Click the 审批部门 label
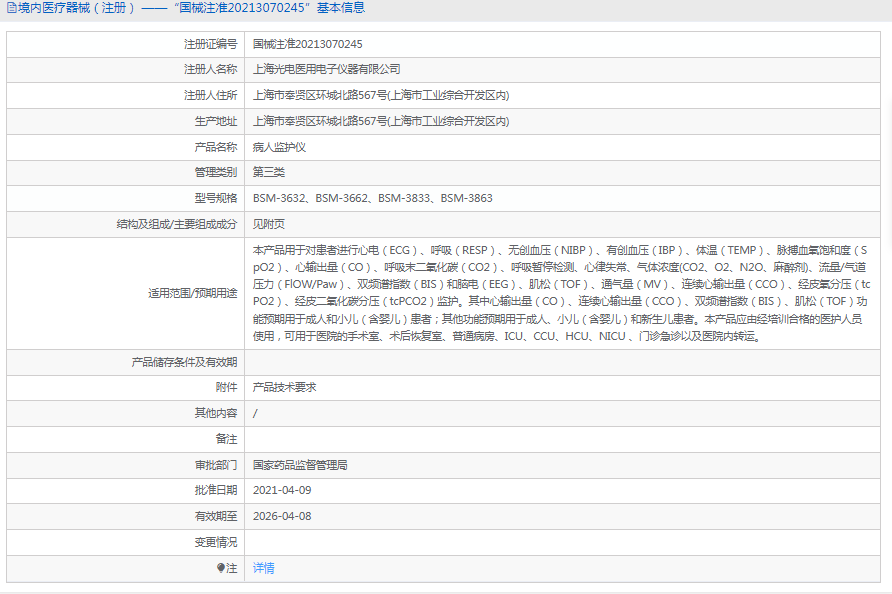 (x=216, y=465)
